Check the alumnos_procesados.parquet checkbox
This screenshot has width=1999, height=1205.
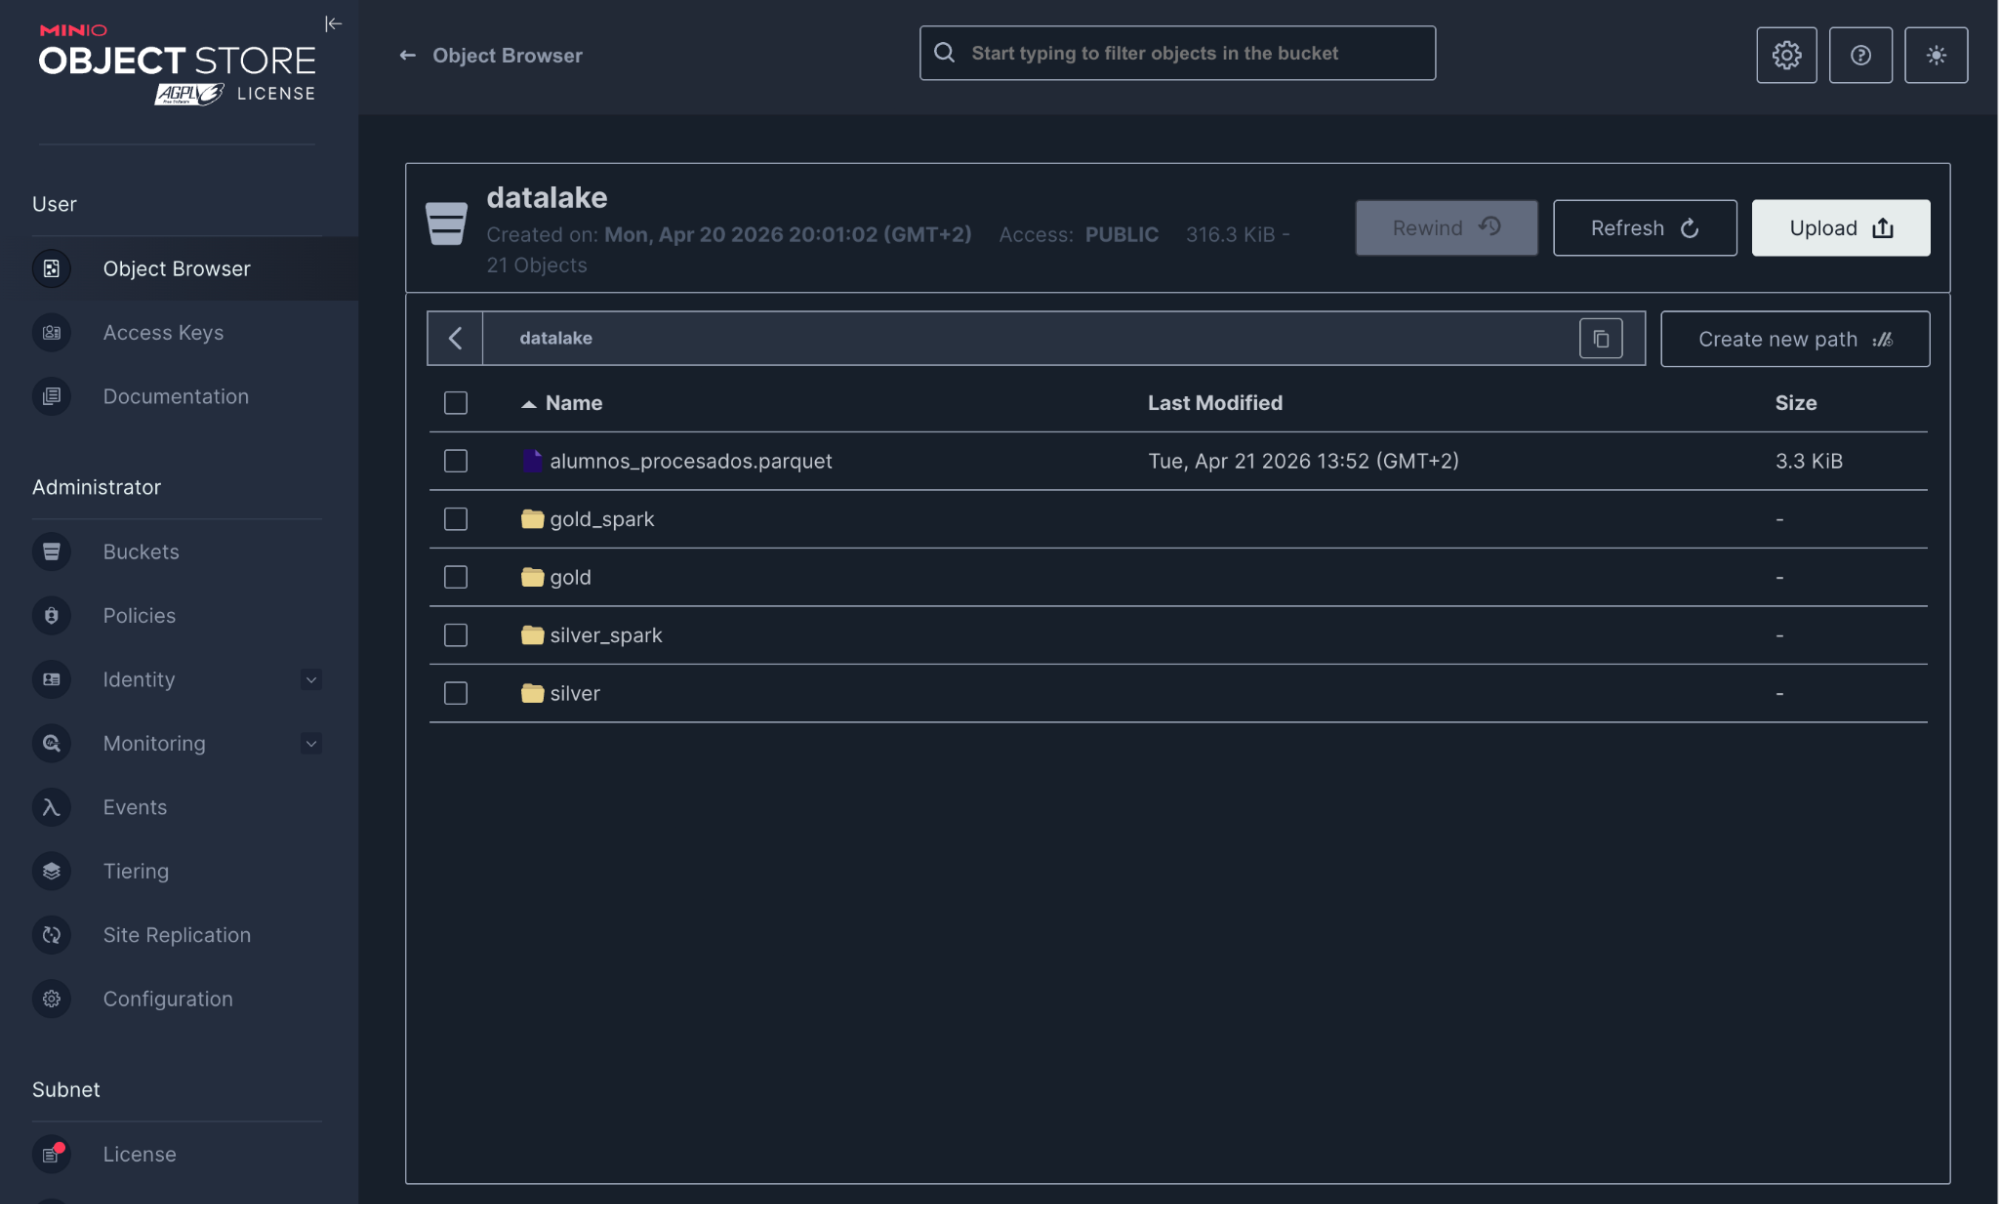456,461
